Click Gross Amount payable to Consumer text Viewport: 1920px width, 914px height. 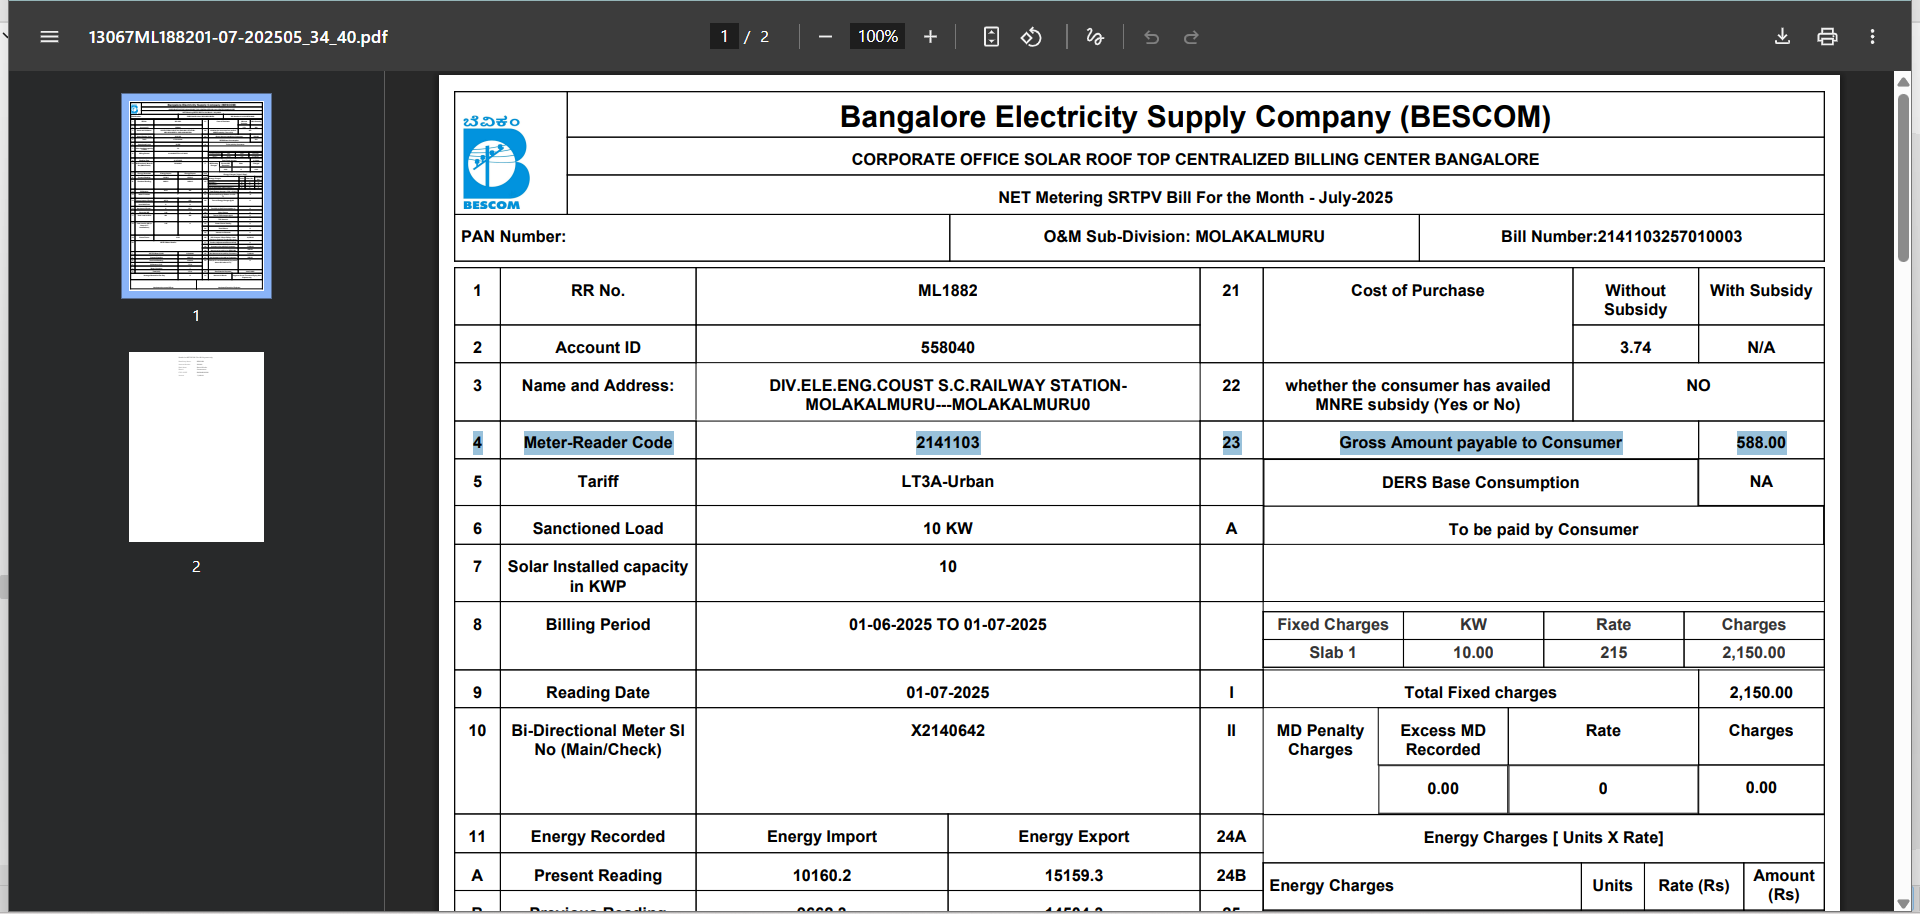point(1480,443)
